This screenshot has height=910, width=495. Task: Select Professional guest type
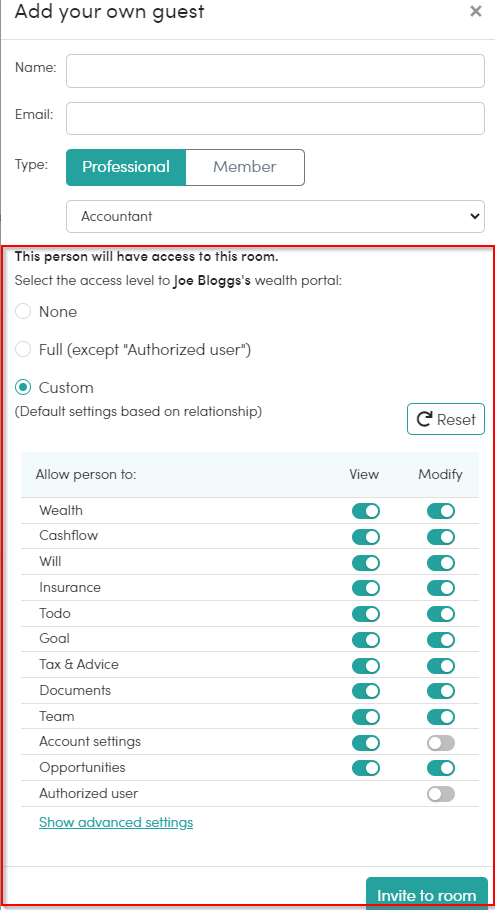(126, 167)
